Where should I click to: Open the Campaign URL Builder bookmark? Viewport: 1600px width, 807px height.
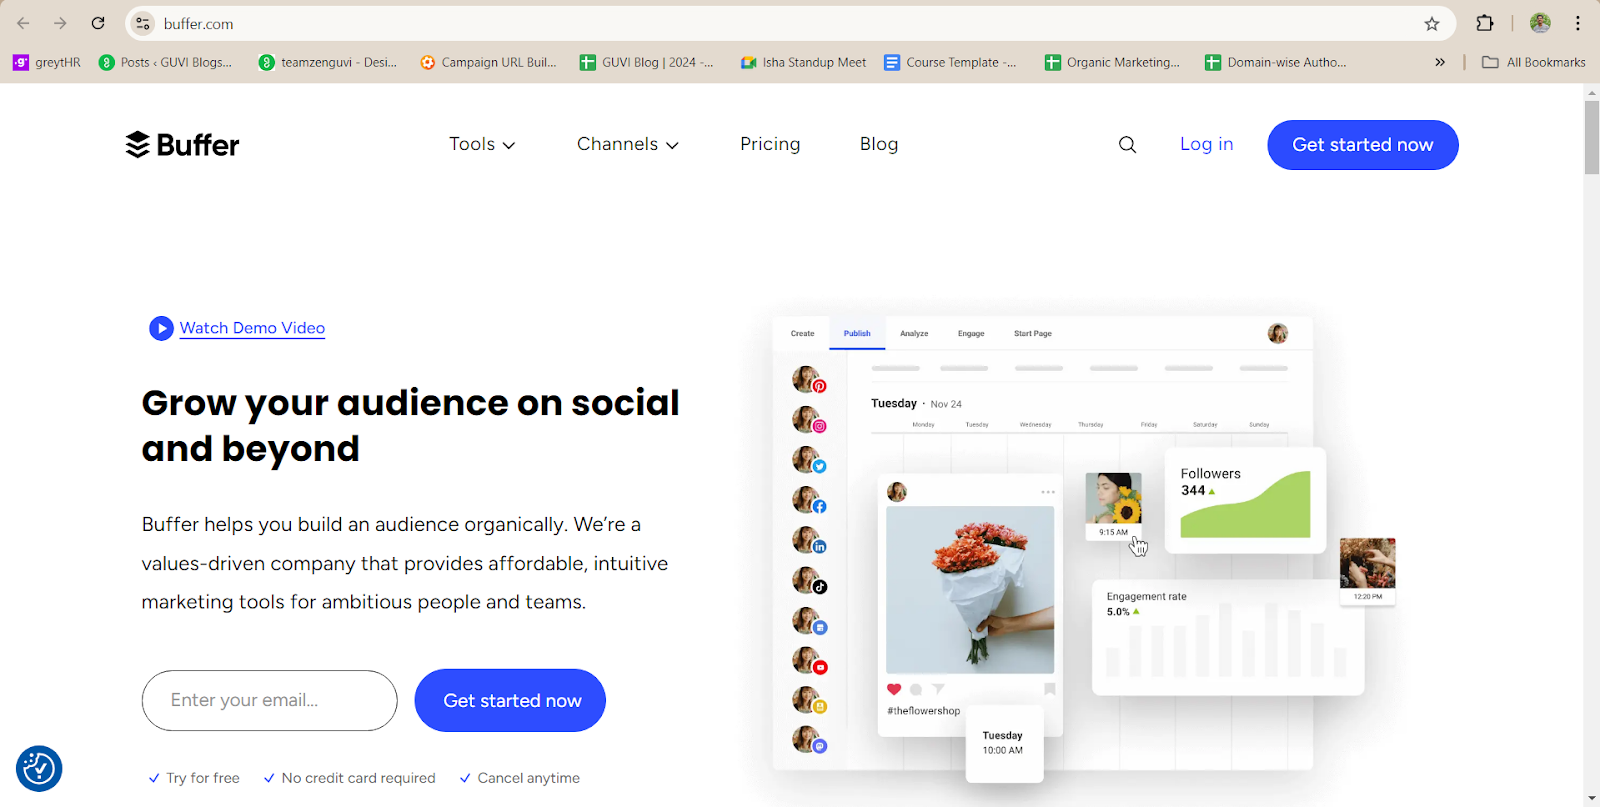[488, 62]
